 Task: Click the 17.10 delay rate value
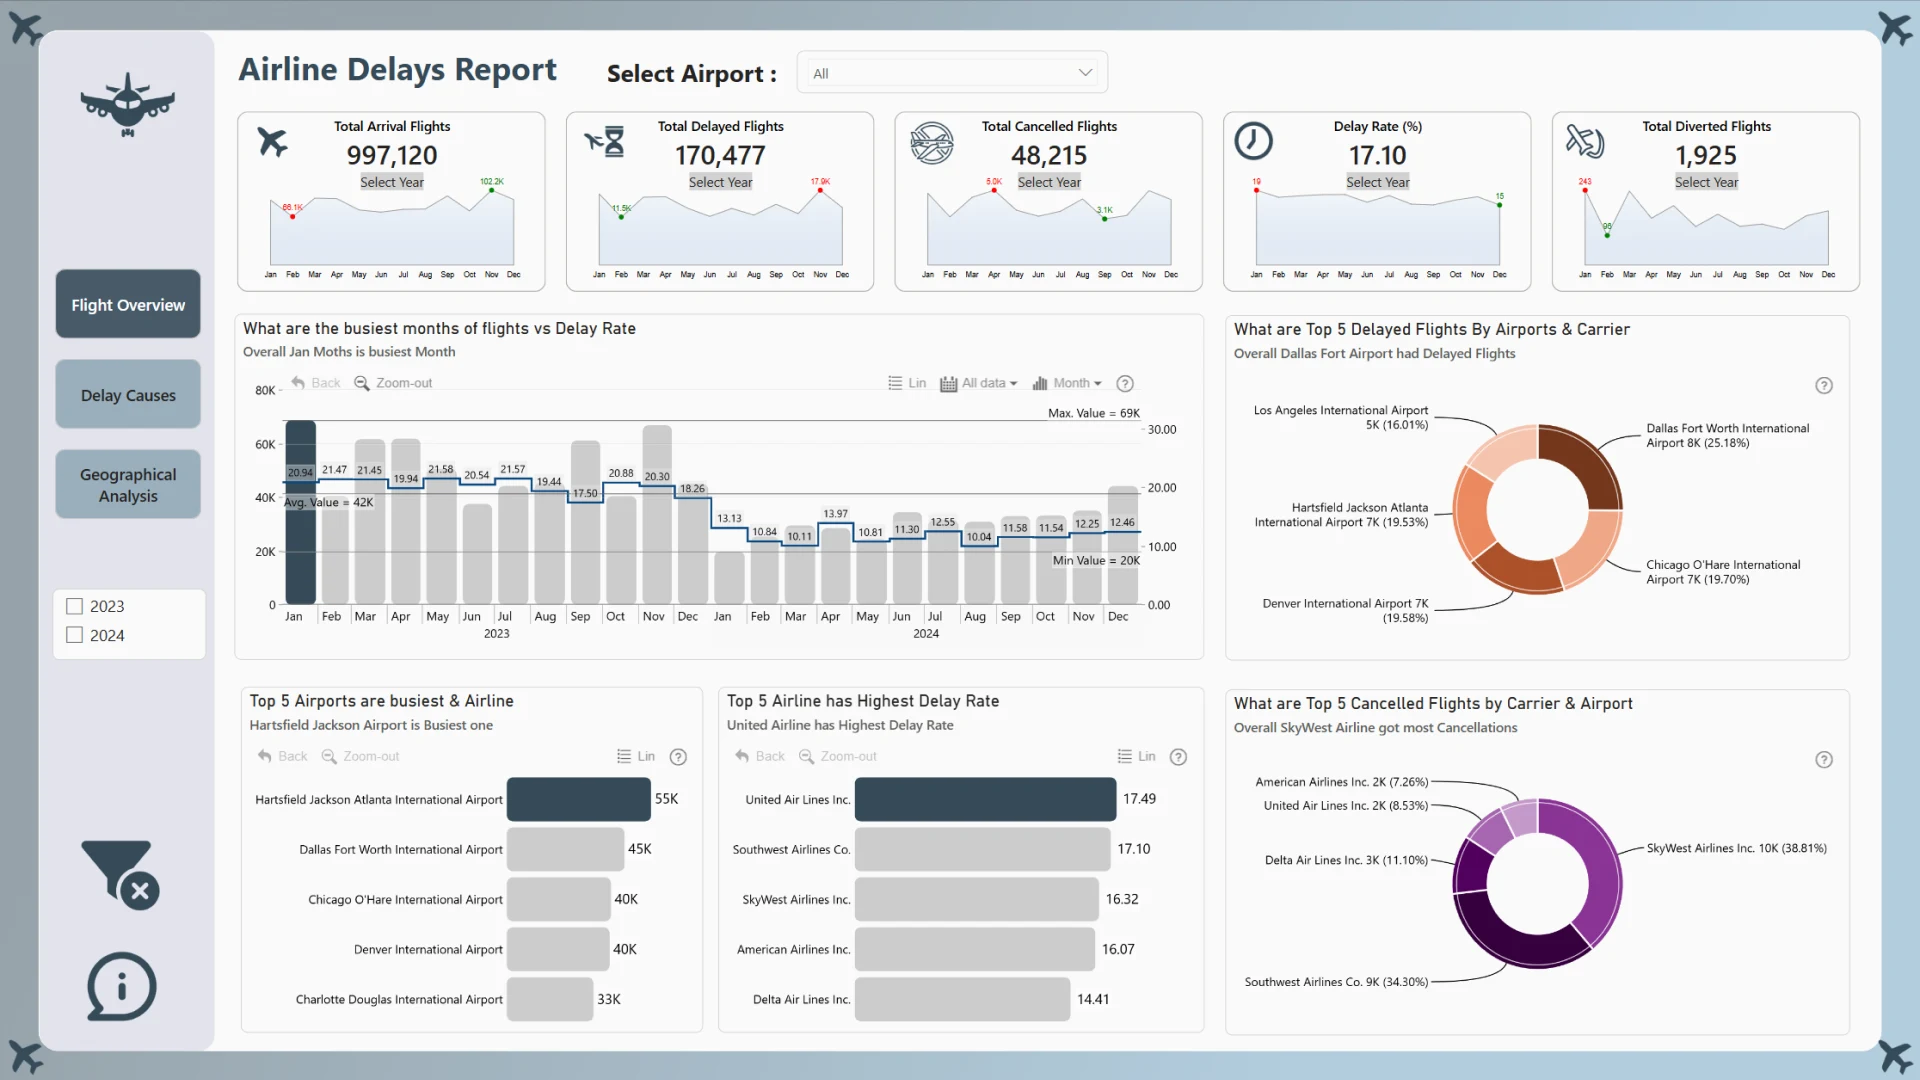(1377, 155)
